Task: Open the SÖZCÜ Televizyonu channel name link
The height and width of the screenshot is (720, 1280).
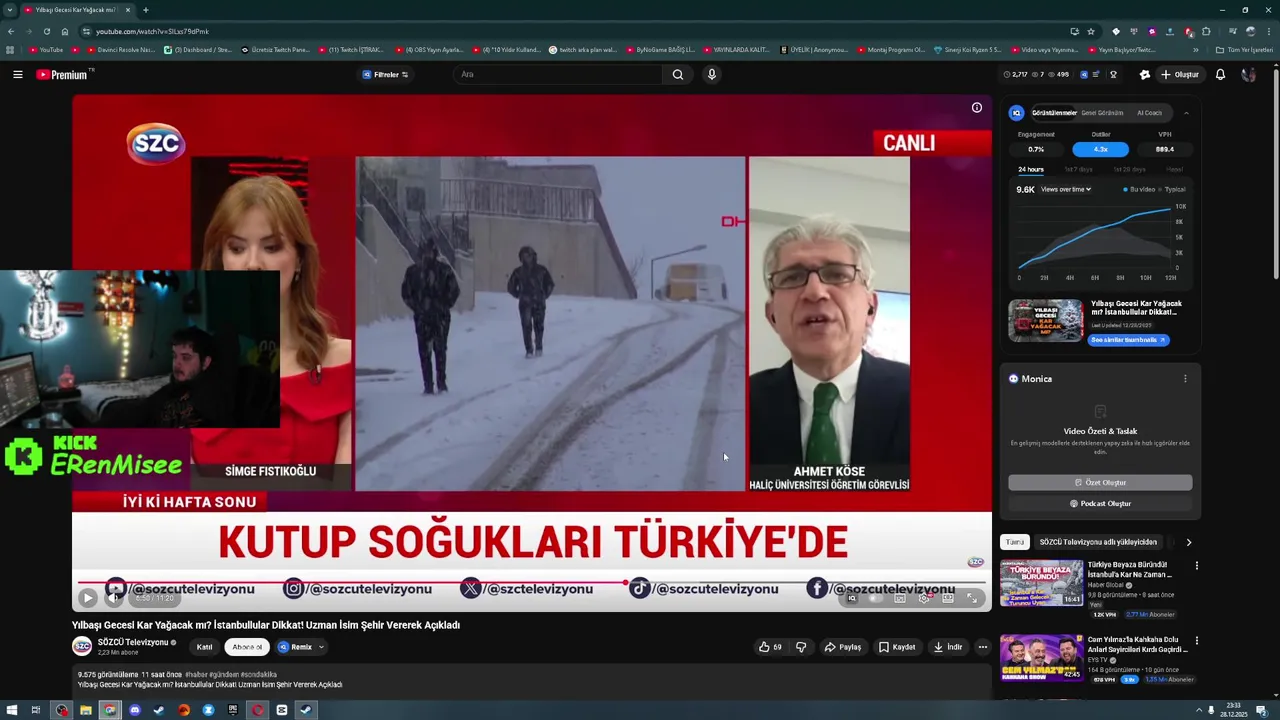Action: coord(133,642)
